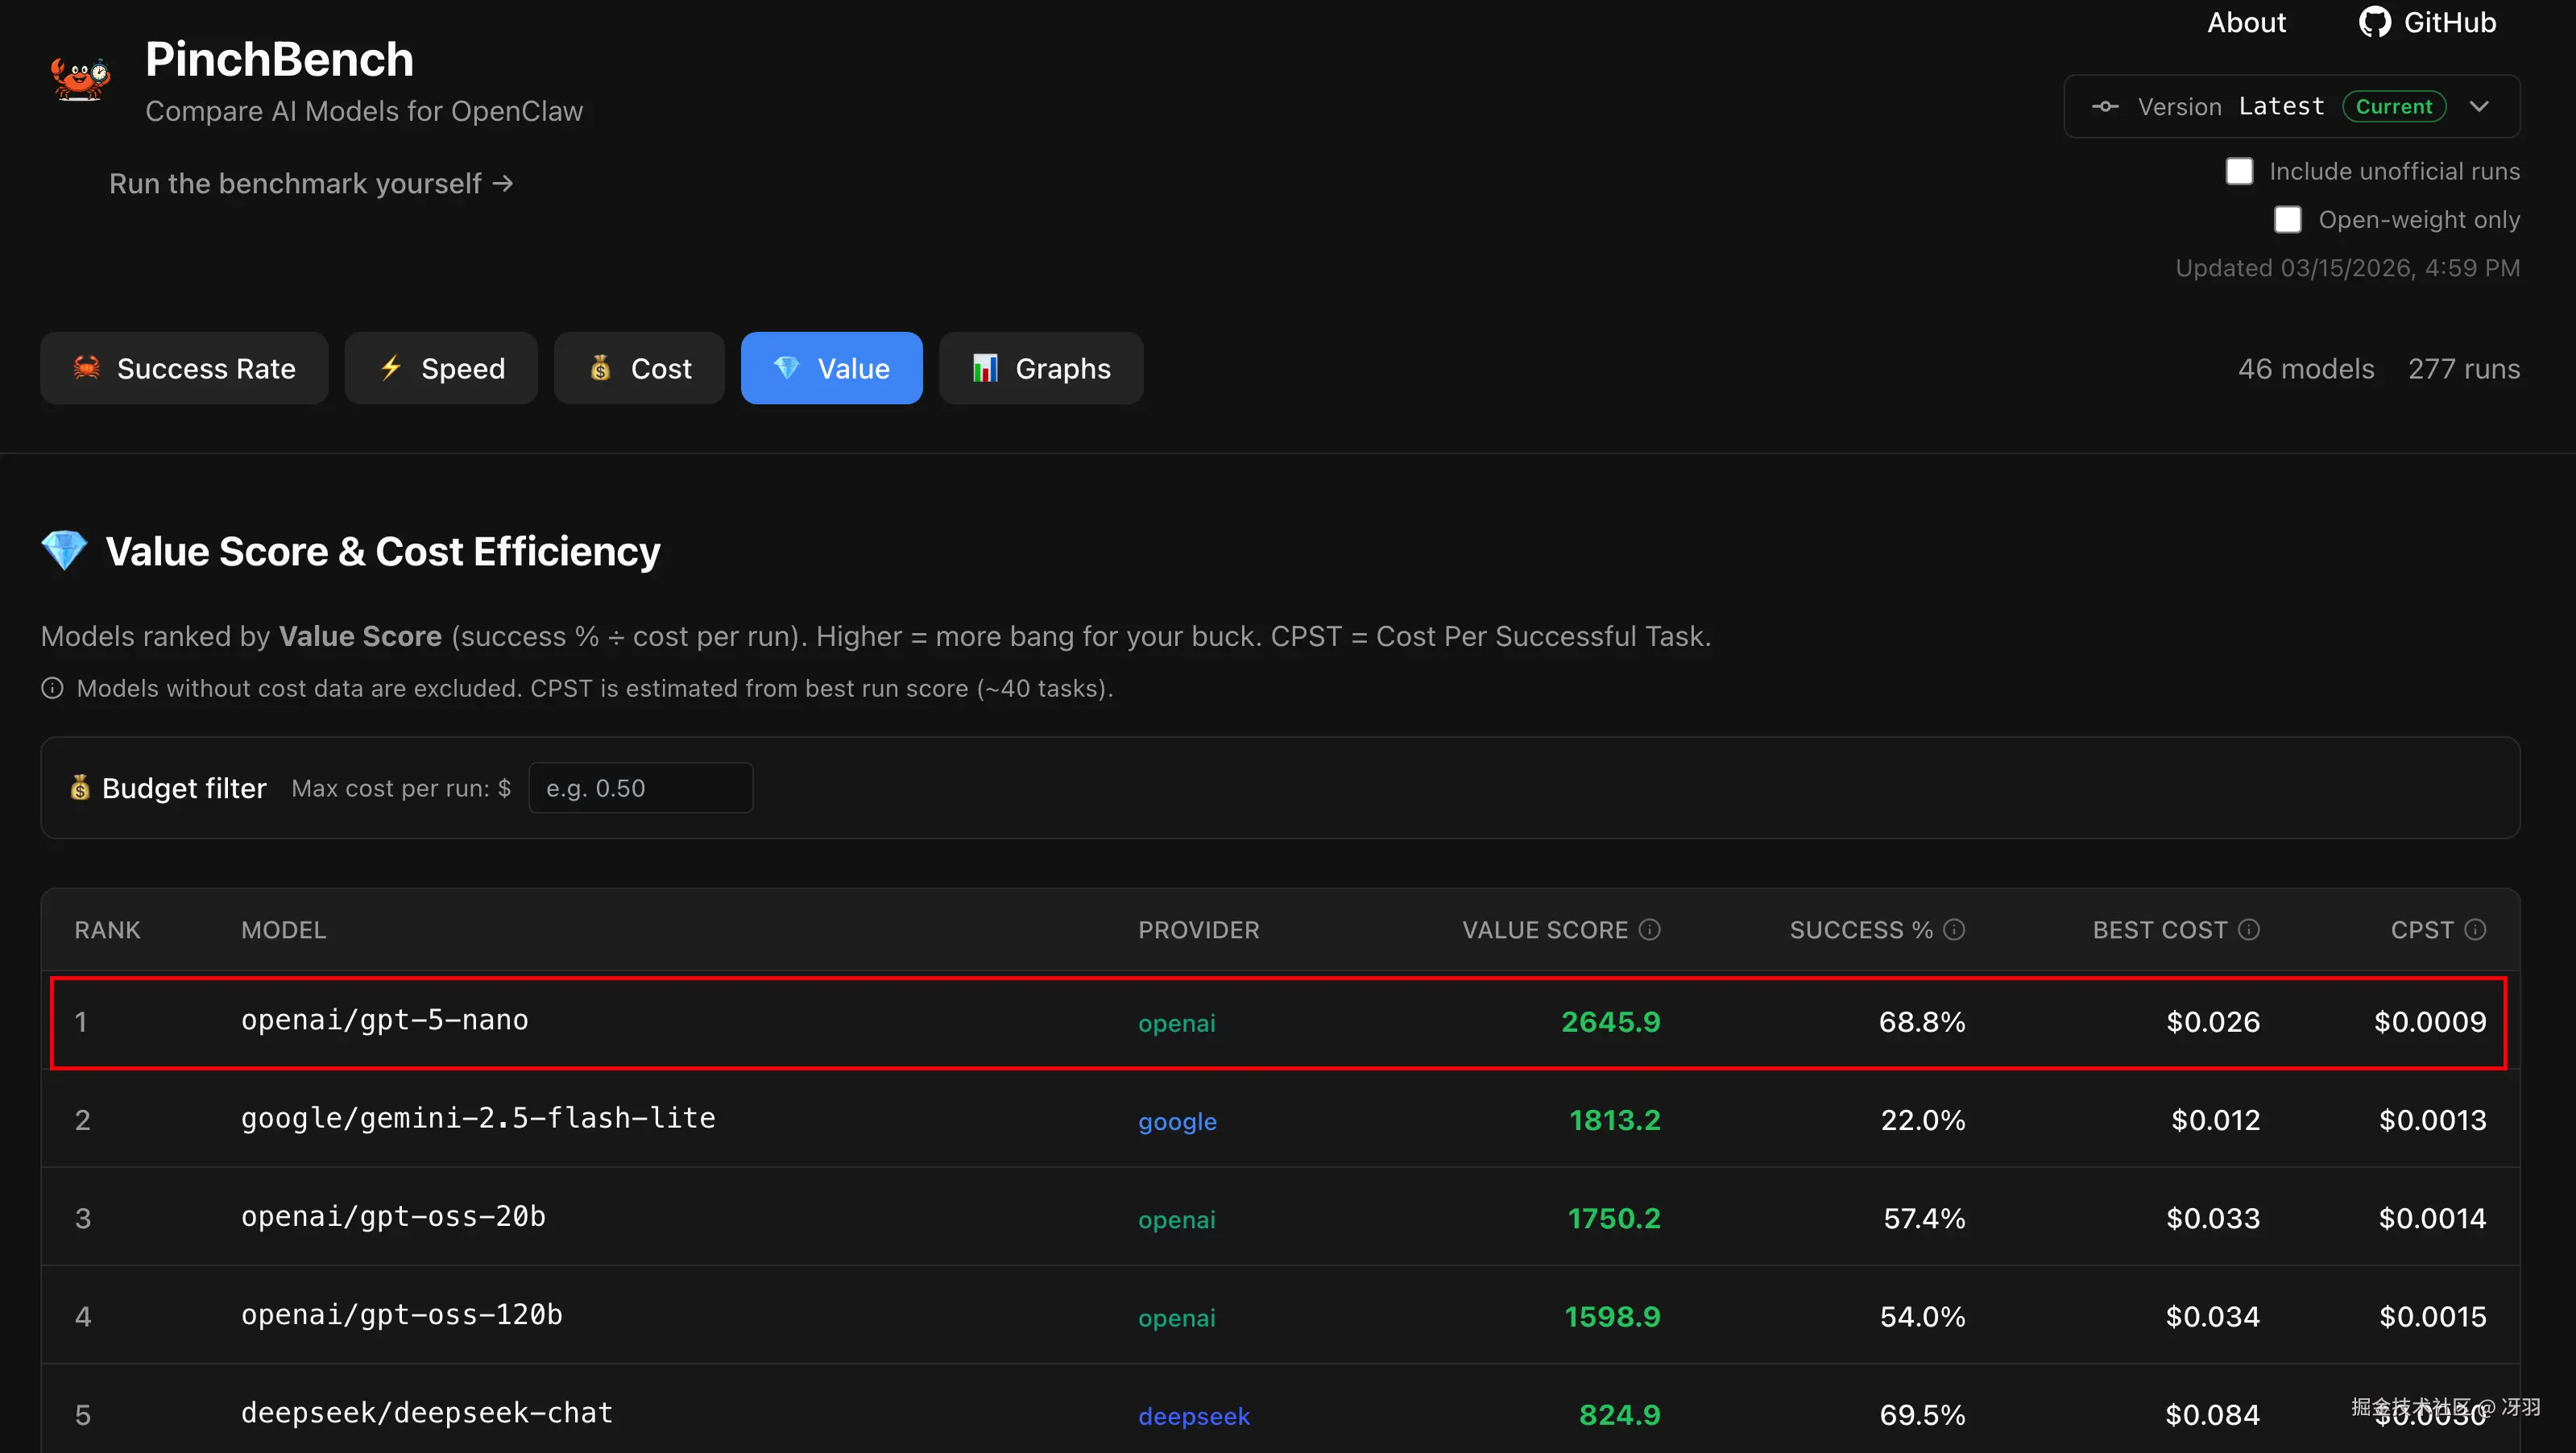Click the CPST info icon
This screenshot has height=1453, width=2576.
pyautogui.click(x=2475, y=930)
